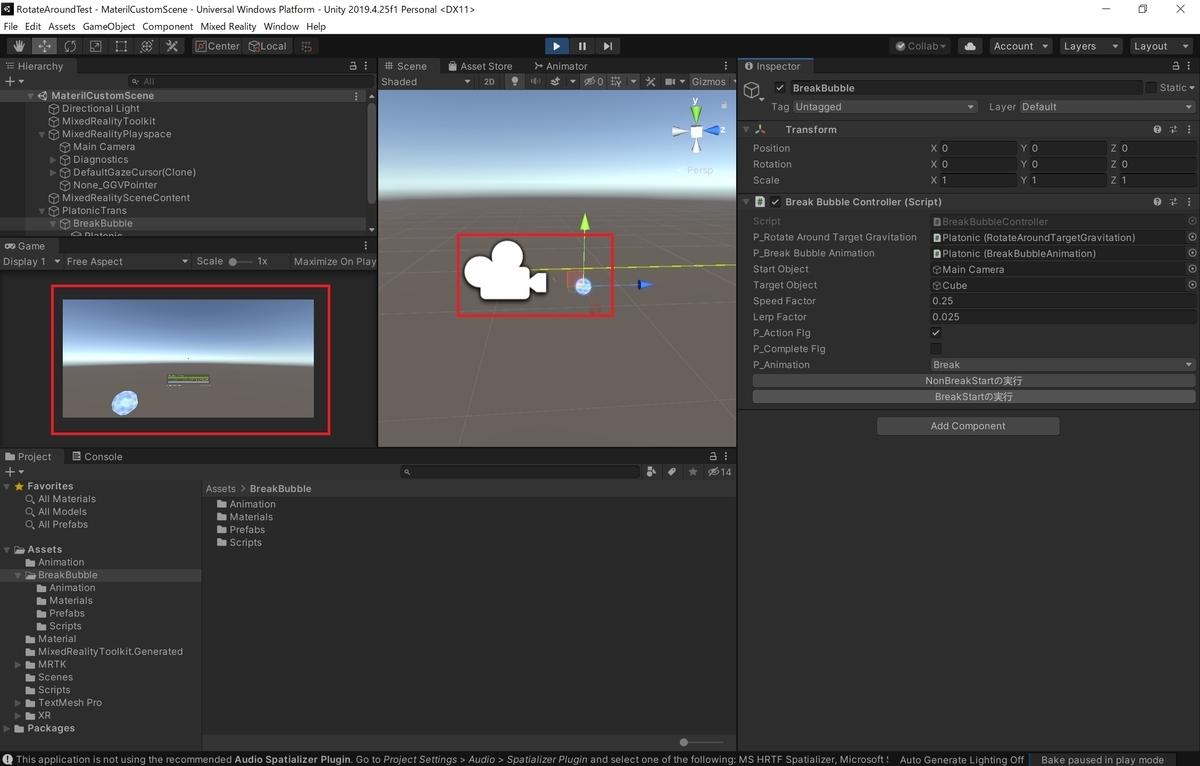
Task: Click search by type icon in Project
Action: tap(652, 472)
